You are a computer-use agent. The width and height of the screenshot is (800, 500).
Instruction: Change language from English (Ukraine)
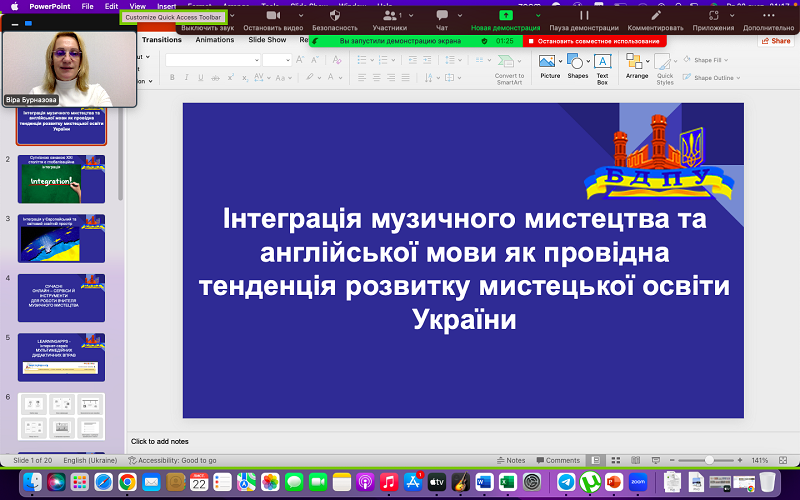click(x=90, y=460)
